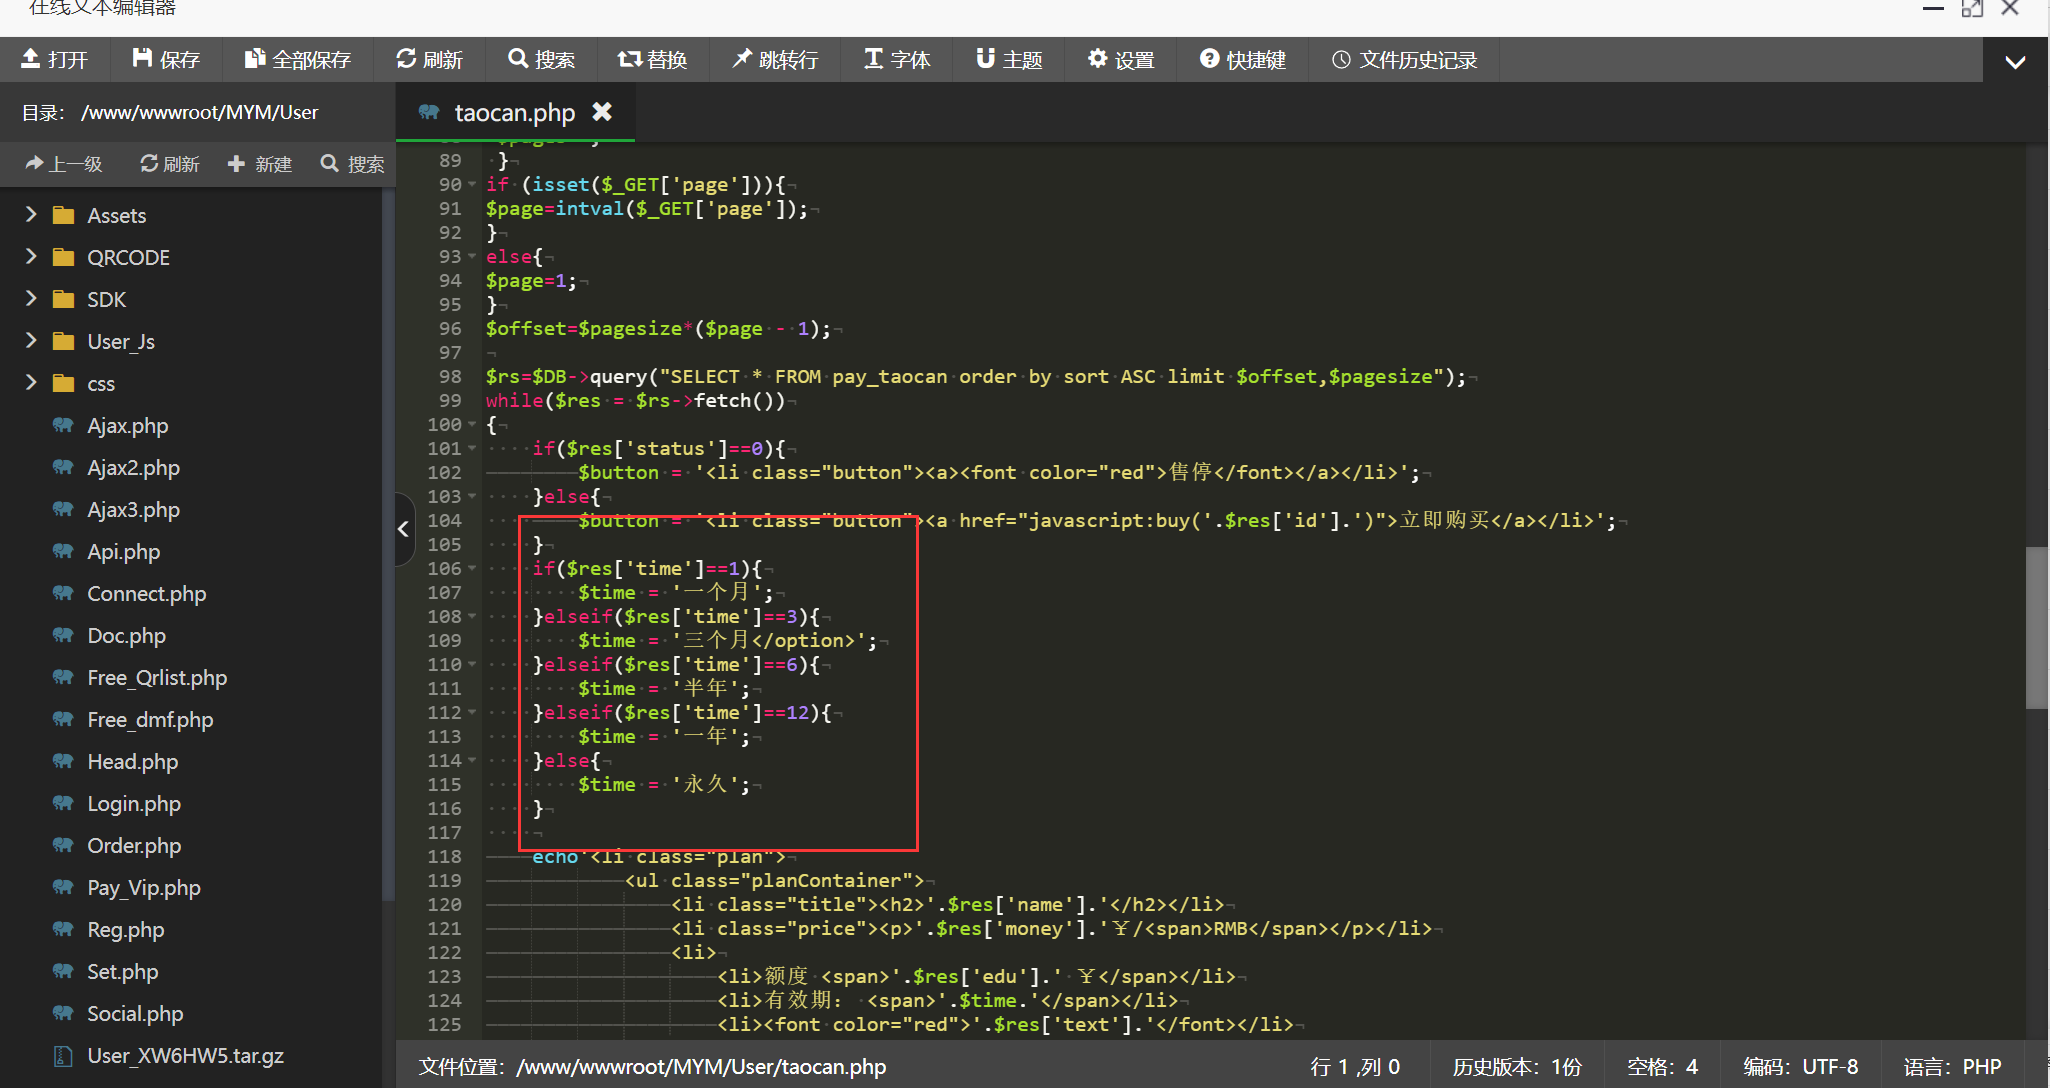
Task: Click the Login.php file type icon
Action: 63,803
